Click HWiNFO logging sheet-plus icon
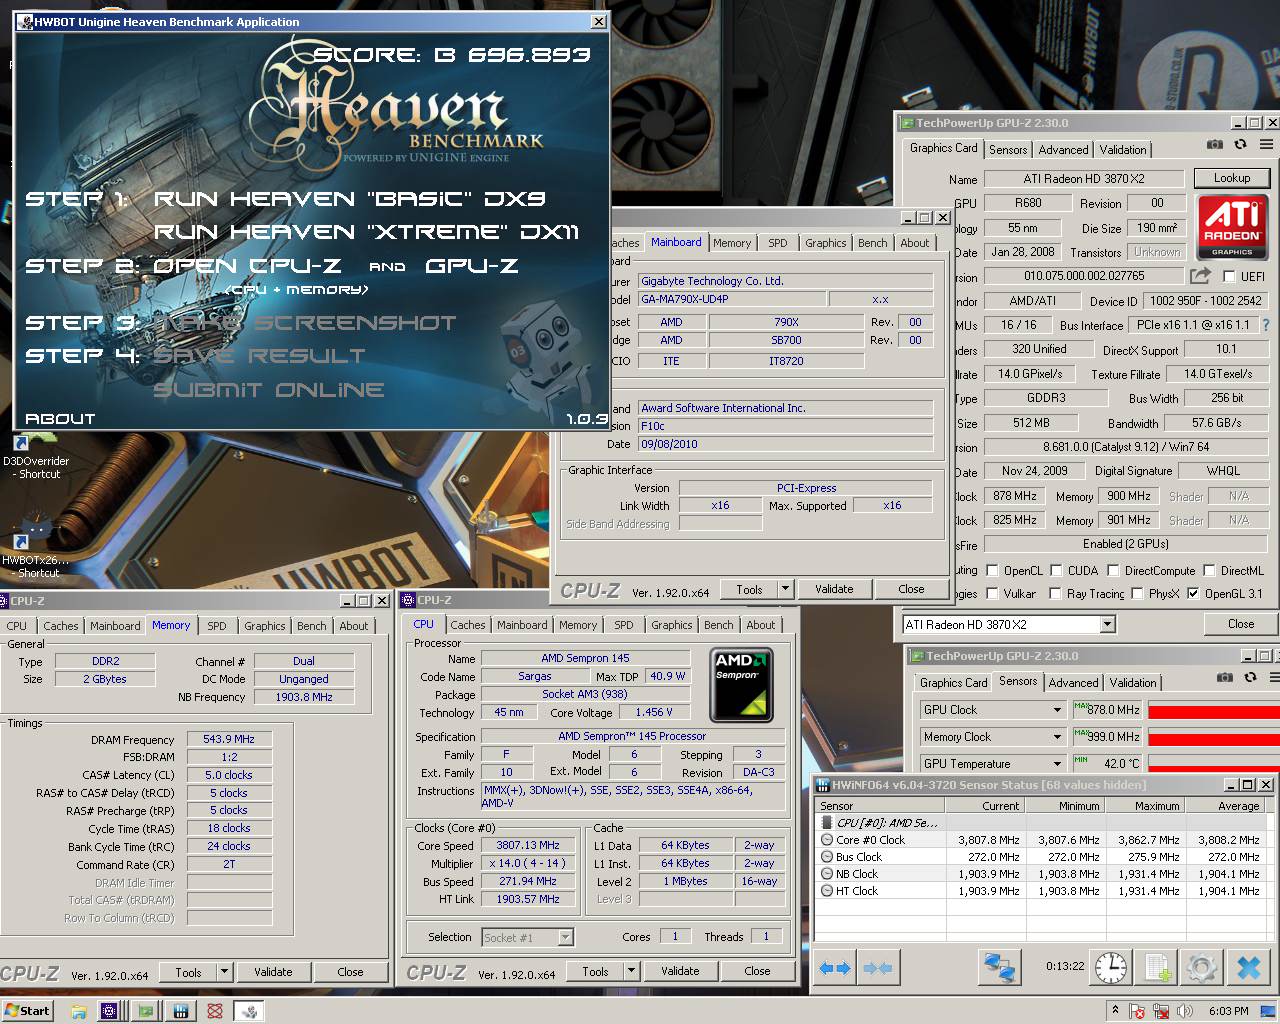 pos(1157,967)
